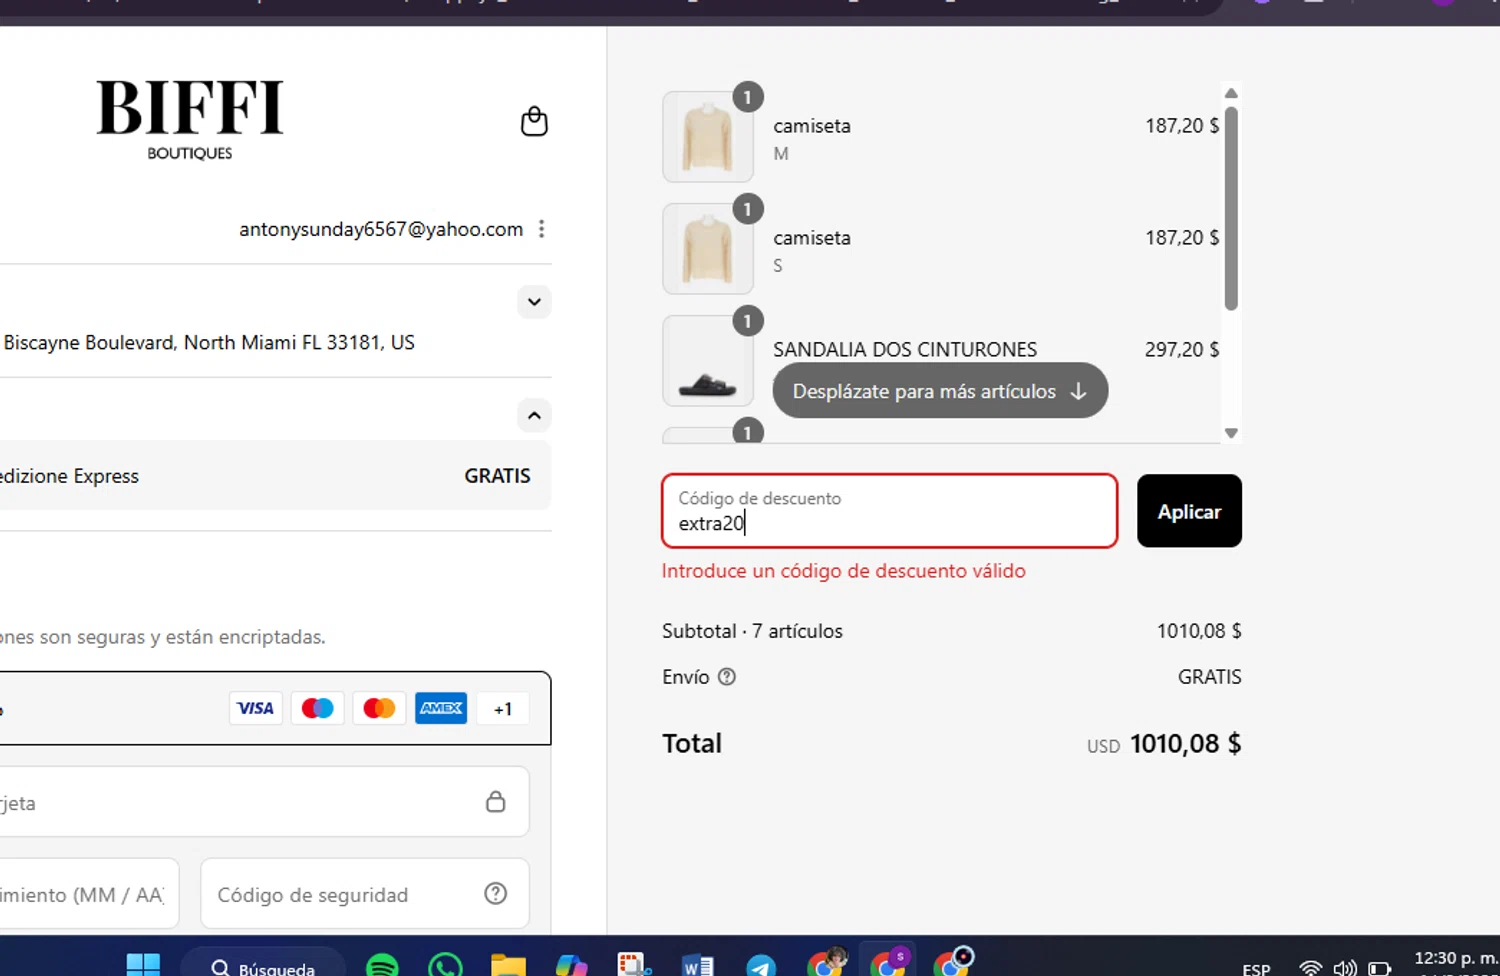Click the order list scrollbar up arrow
1500x976 pixels.
(1231, 93)
